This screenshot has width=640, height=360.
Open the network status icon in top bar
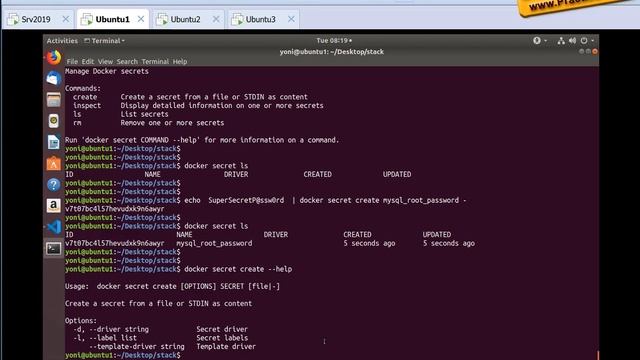pos(561,40)
